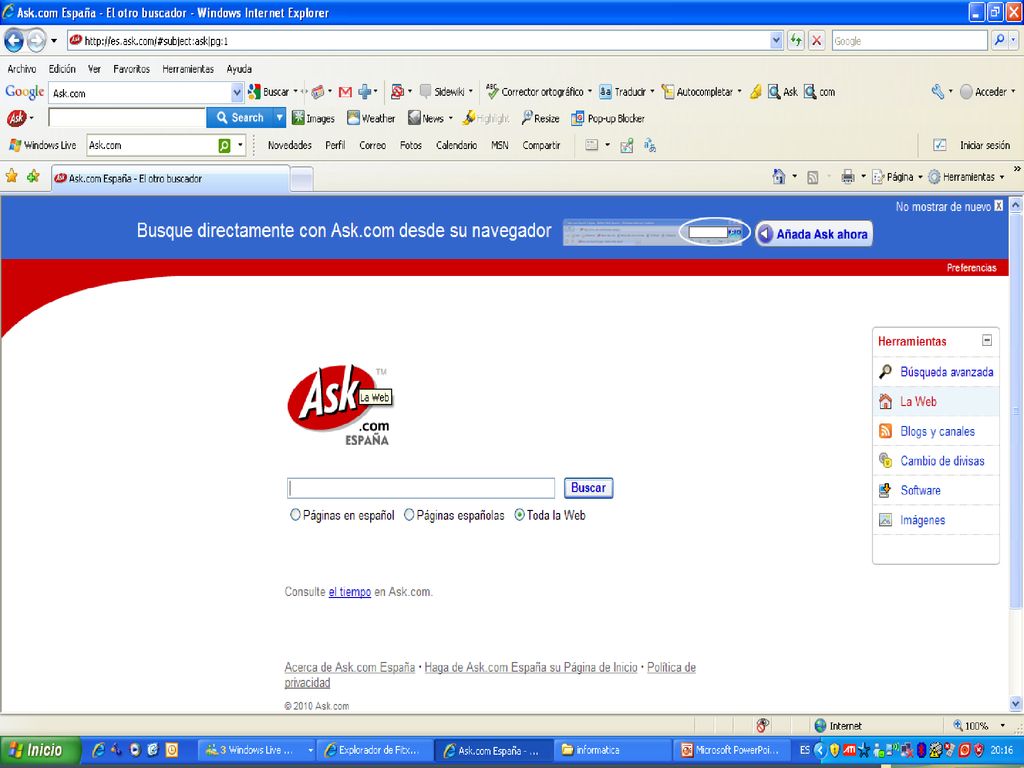Open the Inicio start button
The width and height of the screenshot is (1024, 768).
pyautogui.click(x=40, y=750)
